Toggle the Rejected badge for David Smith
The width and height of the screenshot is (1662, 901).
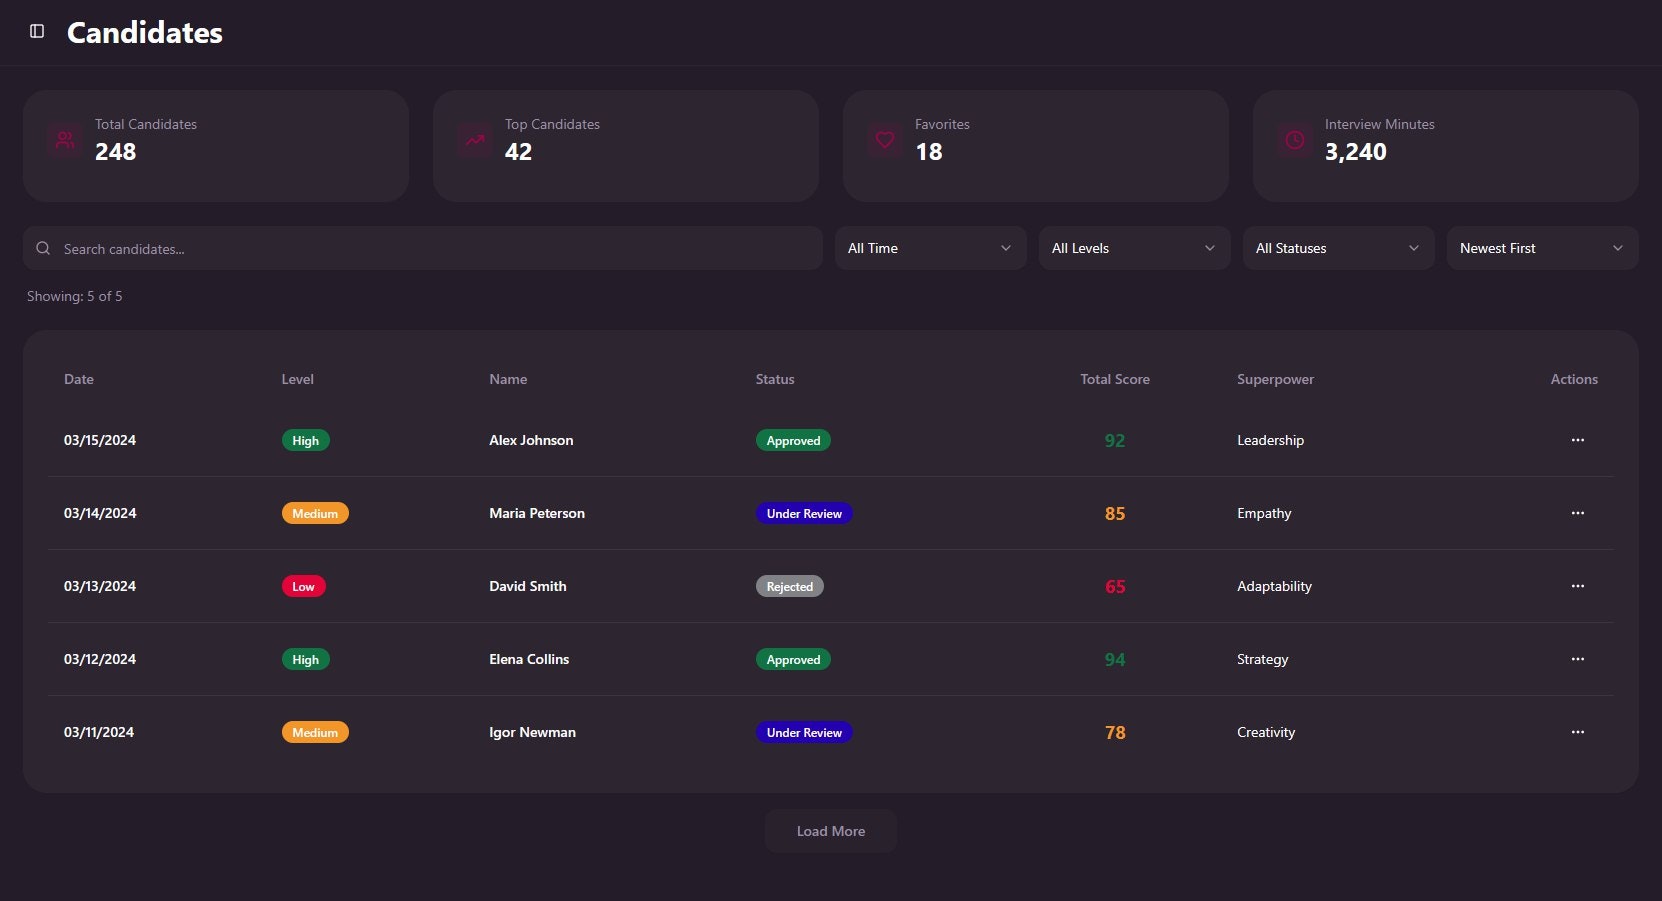(x=790, y=586)
